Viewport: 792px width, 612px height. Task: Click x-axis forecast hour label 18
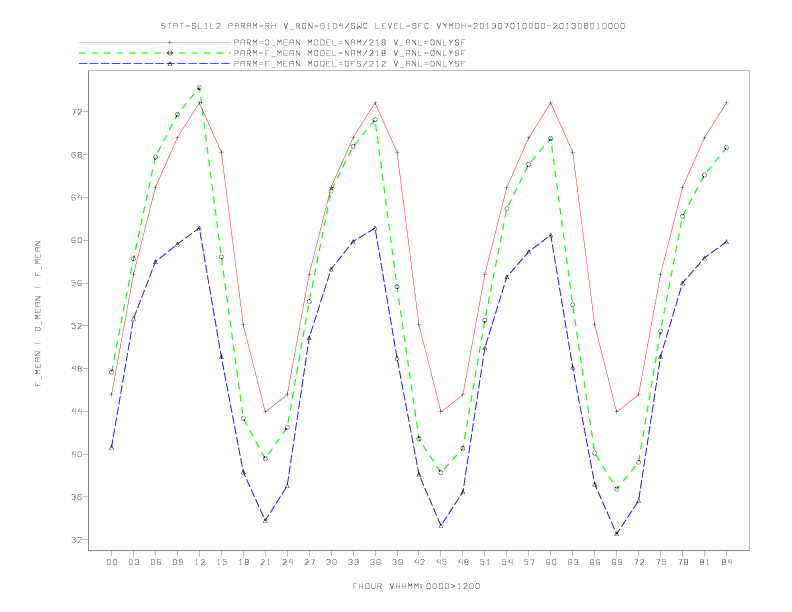point(243,562)
